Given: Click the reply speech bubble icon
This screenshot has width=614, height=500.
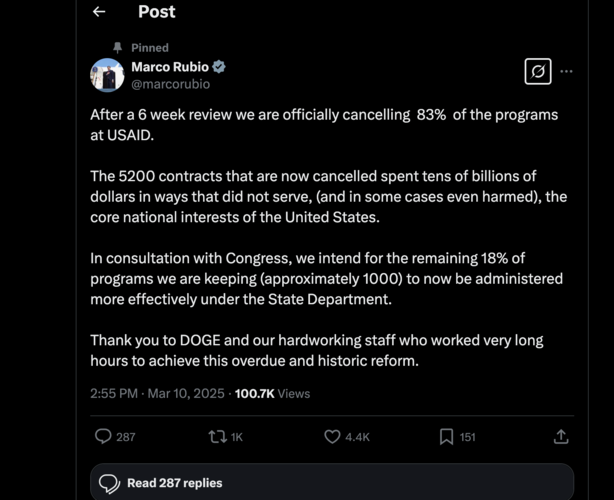Looking at the screenshot, I should click(x=103, y=436).
